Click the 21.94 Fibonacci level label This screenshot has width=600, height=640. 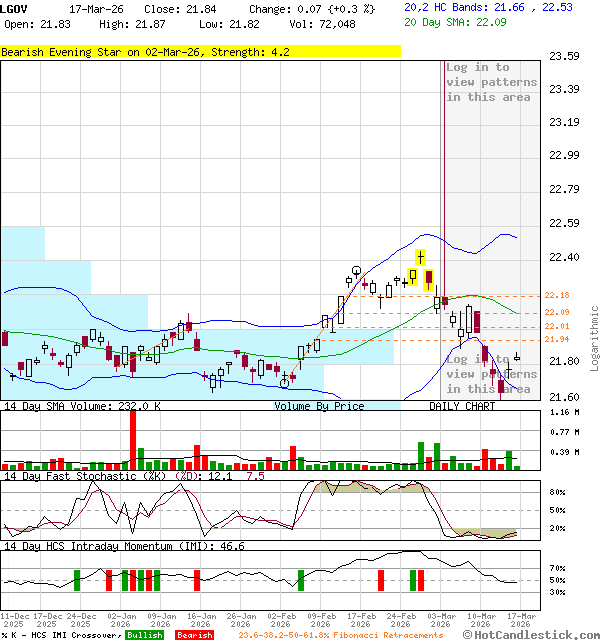(x=557, y=340)
